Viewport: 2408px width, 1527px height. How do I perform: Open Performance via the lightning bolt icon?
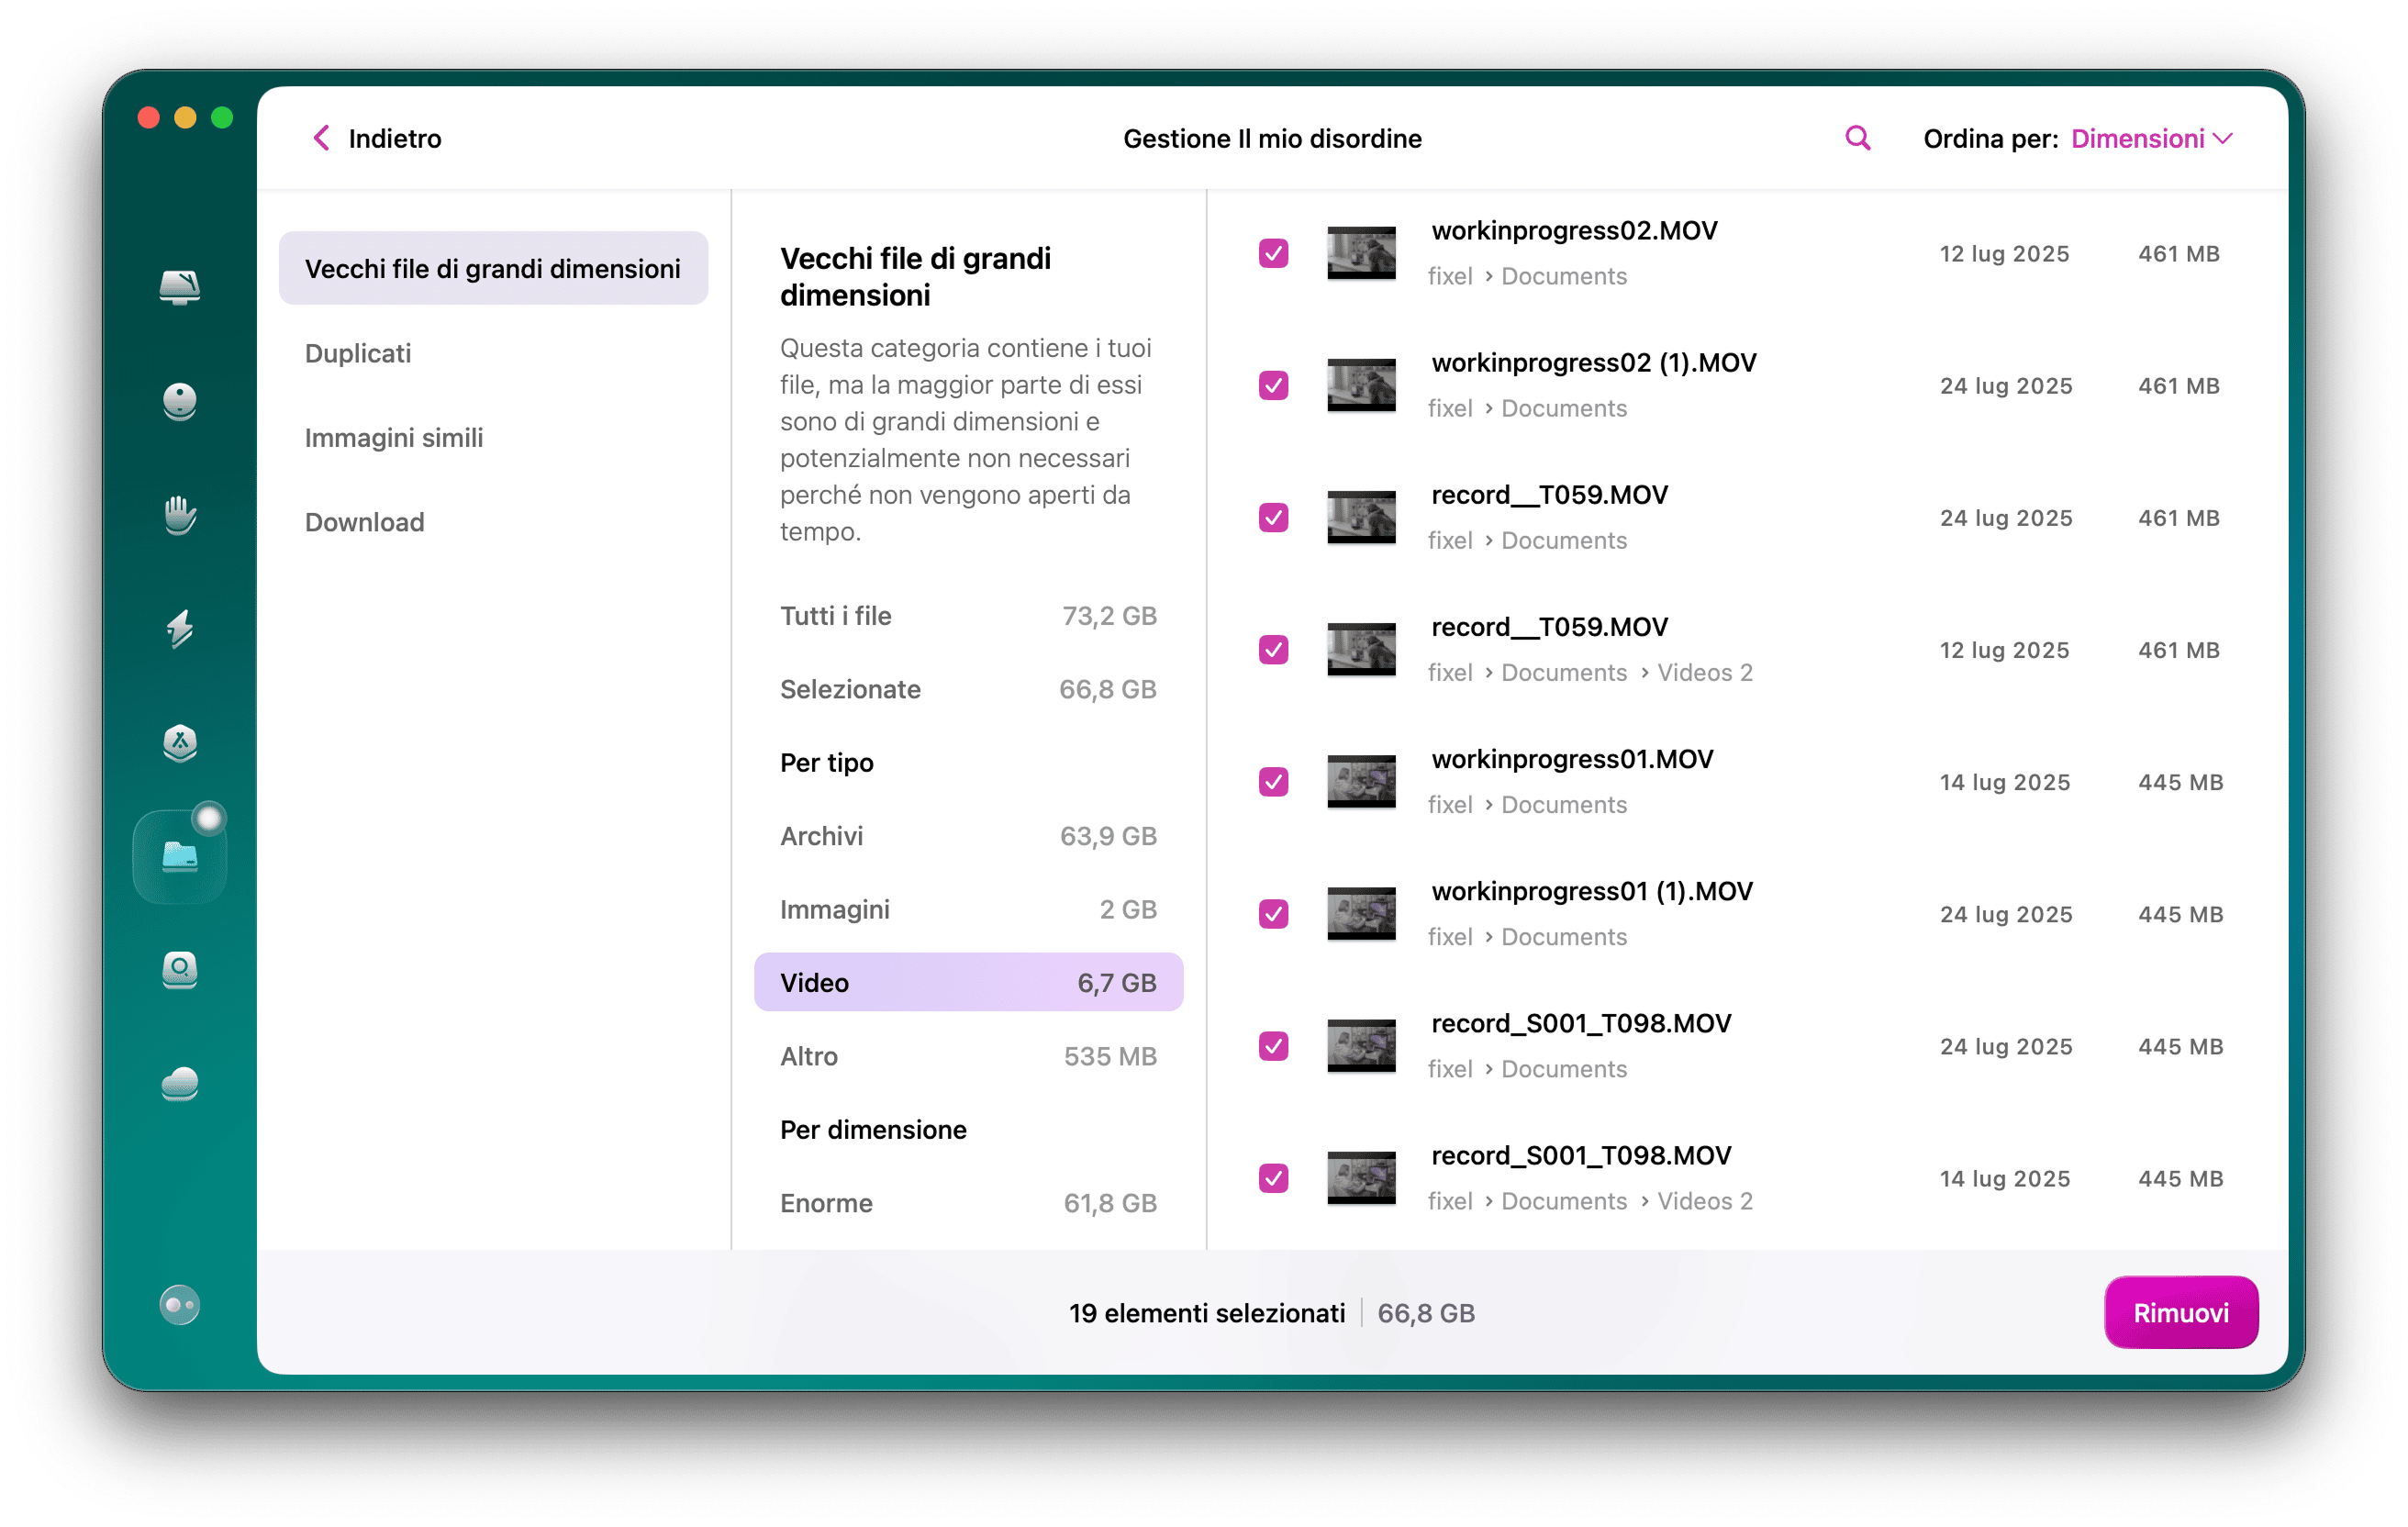click(x=180, y=630)
